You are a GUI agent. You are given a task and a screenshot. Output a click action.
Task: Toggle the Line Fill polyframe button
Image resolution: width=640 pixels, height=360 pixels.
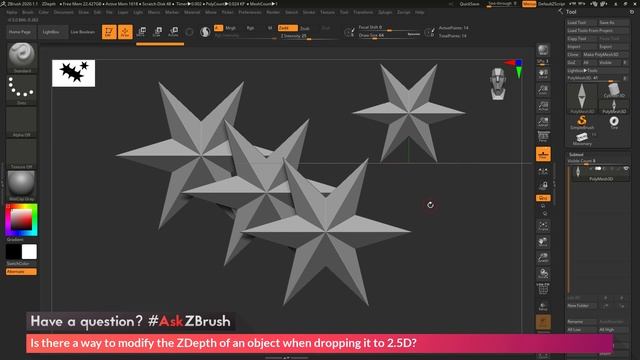click(x=543, y=289)
